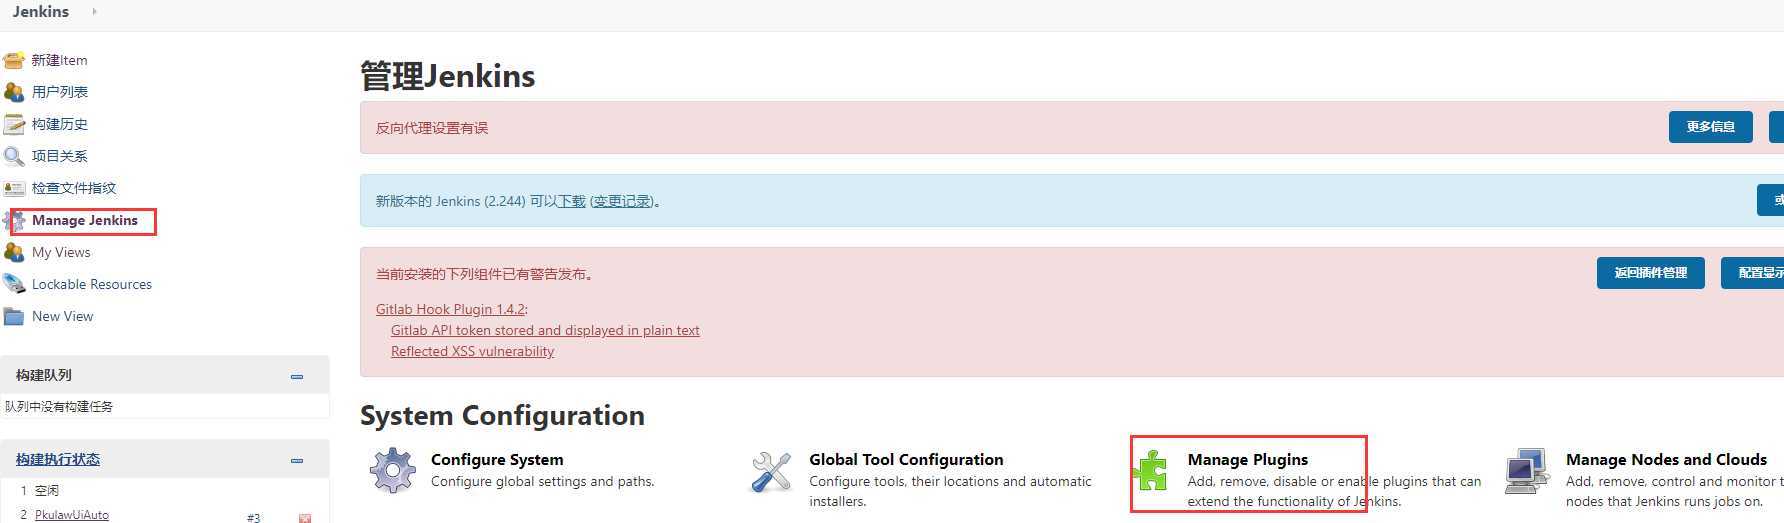
Task: Open 检查文件指纹 in the sidebar
Action: coord(74,188)
